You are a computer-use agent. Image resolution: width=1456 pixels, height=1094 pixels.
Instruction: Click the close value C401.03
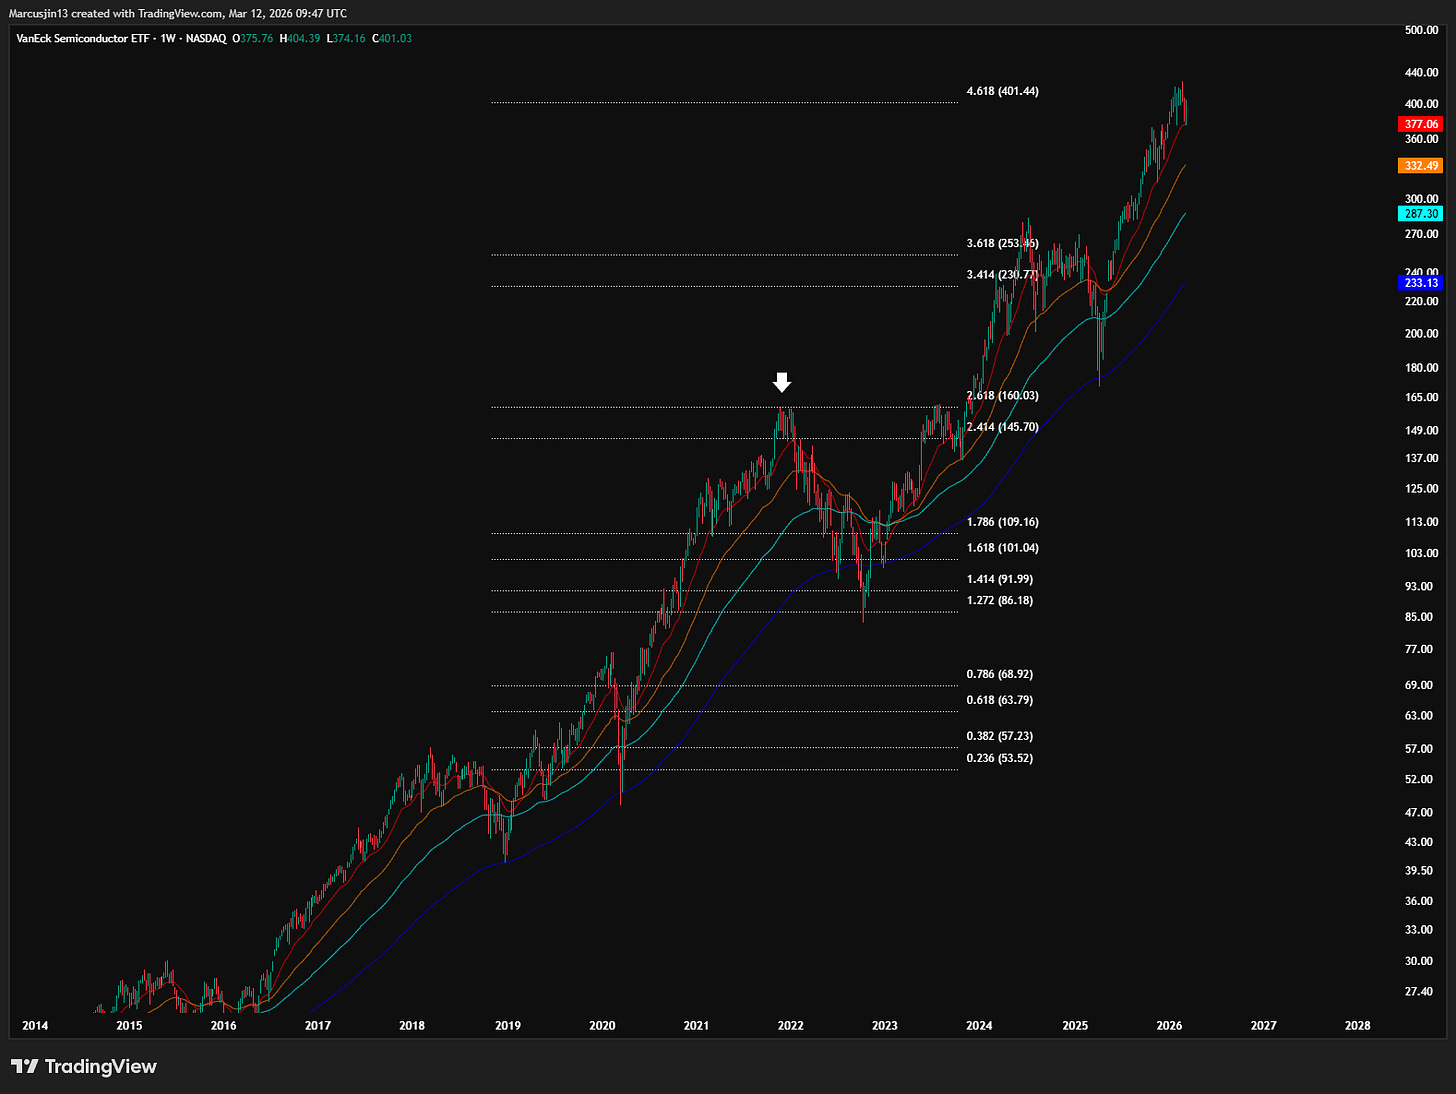click(392, 39)
